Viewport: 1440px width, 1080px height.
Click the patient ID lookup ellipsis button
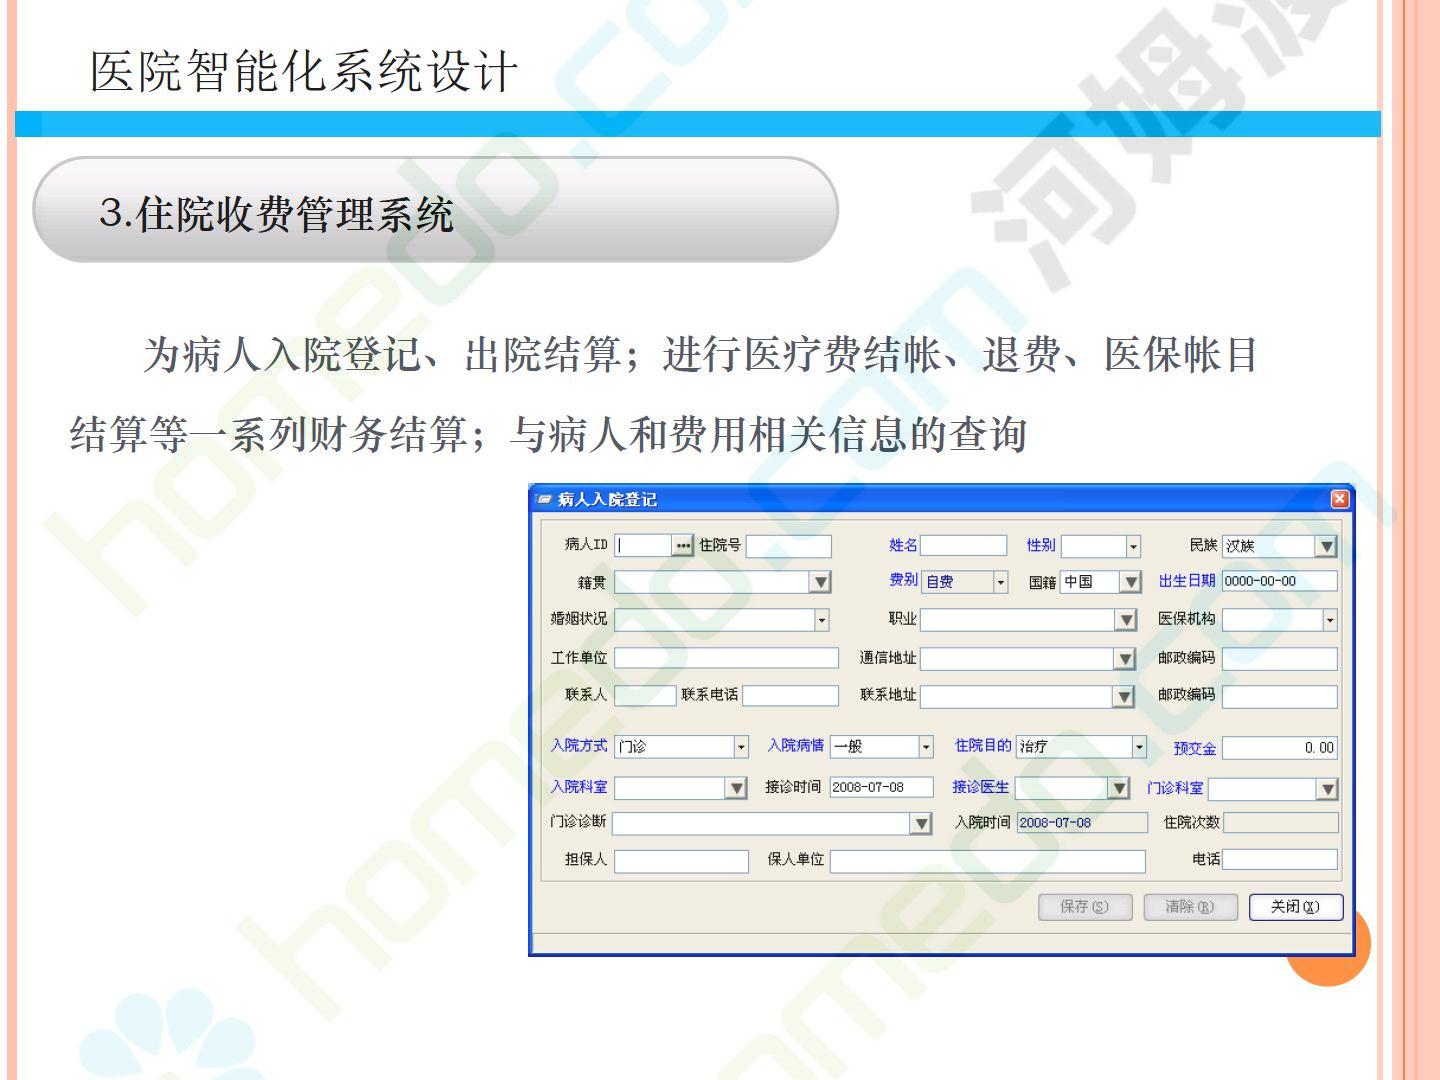683,546
